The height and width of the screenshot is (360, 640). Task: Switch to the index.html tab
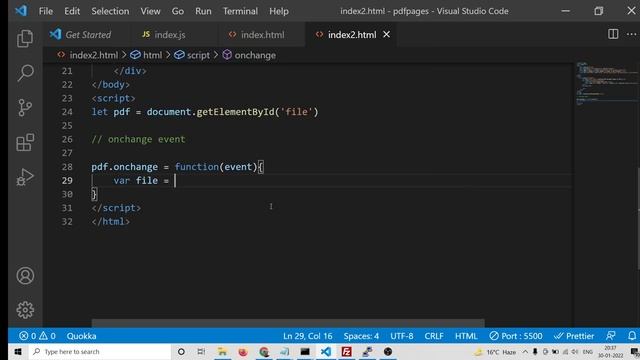[261, 35]
